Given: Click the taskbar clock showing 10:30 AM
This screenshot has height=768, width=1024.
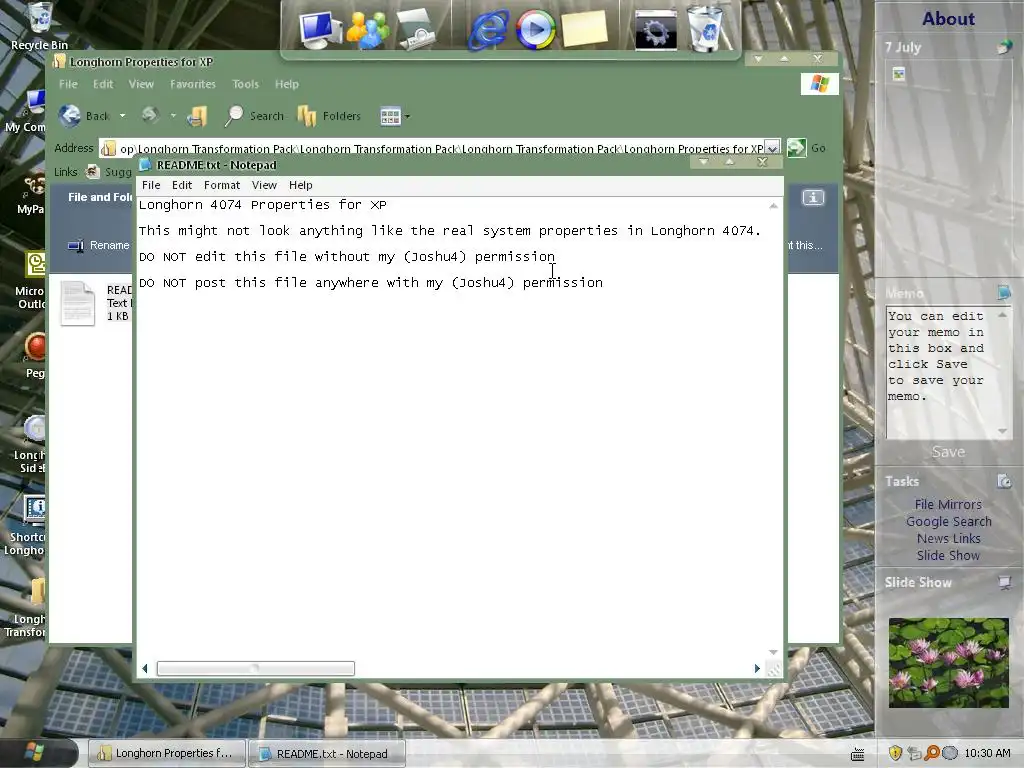Looking at the screenshot, I should [x=987, y=753].
